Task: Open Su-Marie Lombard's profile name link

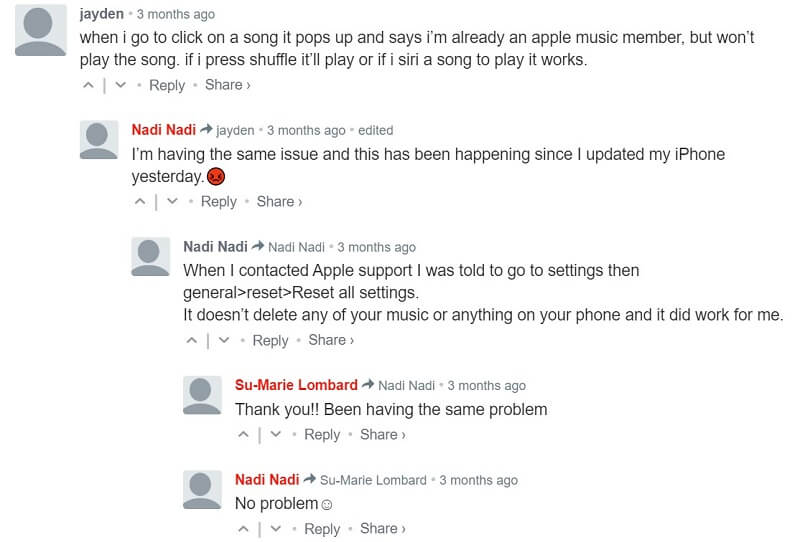Action: 296,385
